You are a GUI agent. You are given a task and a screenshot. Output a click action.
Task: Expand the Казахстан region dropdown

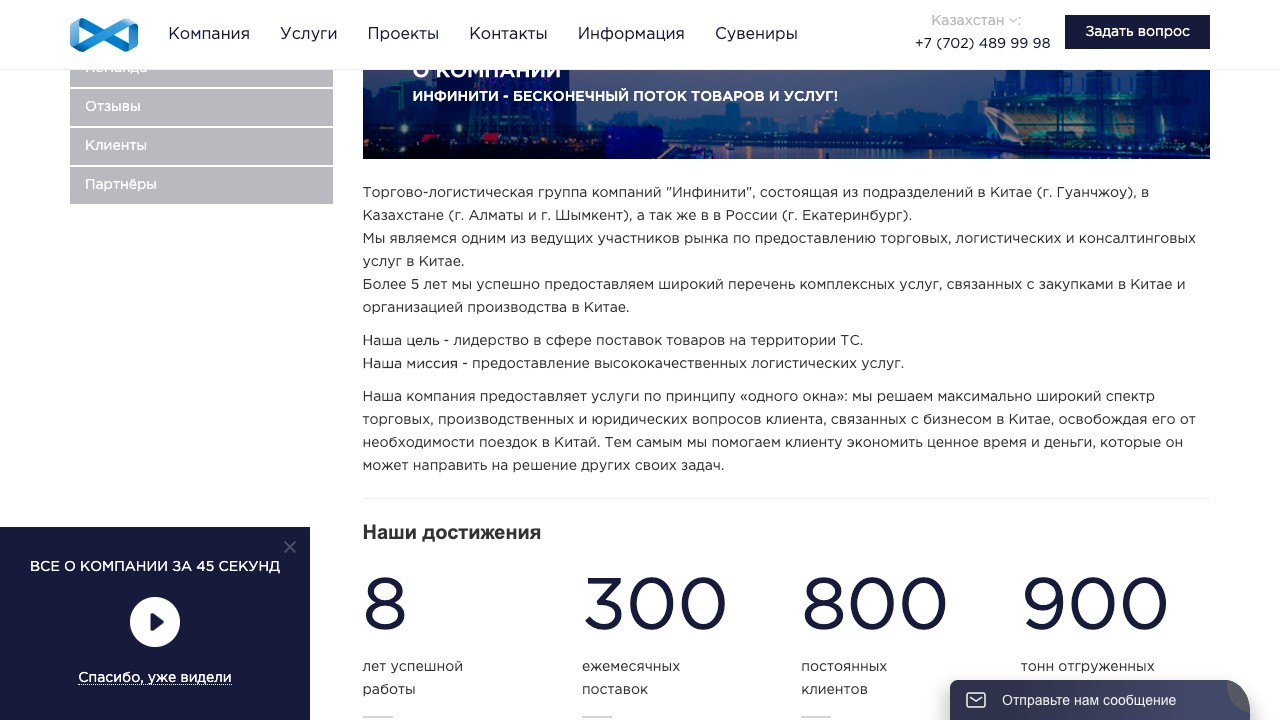(x=975, y=20)
